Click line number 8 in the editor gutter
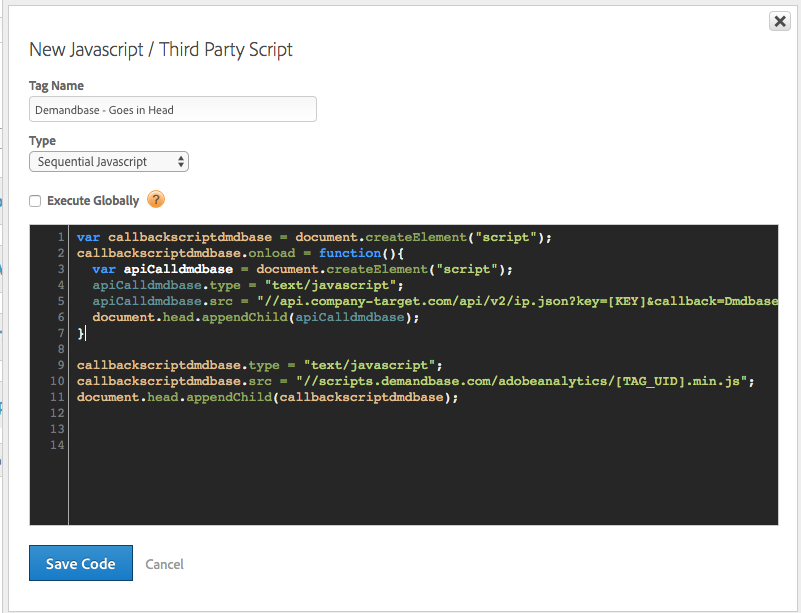801x613 pixels. point(61,349)
